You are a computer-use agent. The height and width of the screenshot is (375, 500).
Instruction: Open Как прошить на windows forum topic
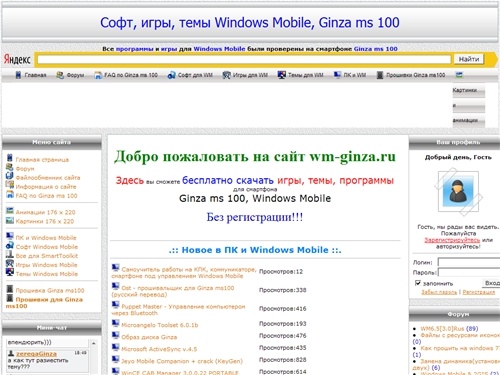460,348
